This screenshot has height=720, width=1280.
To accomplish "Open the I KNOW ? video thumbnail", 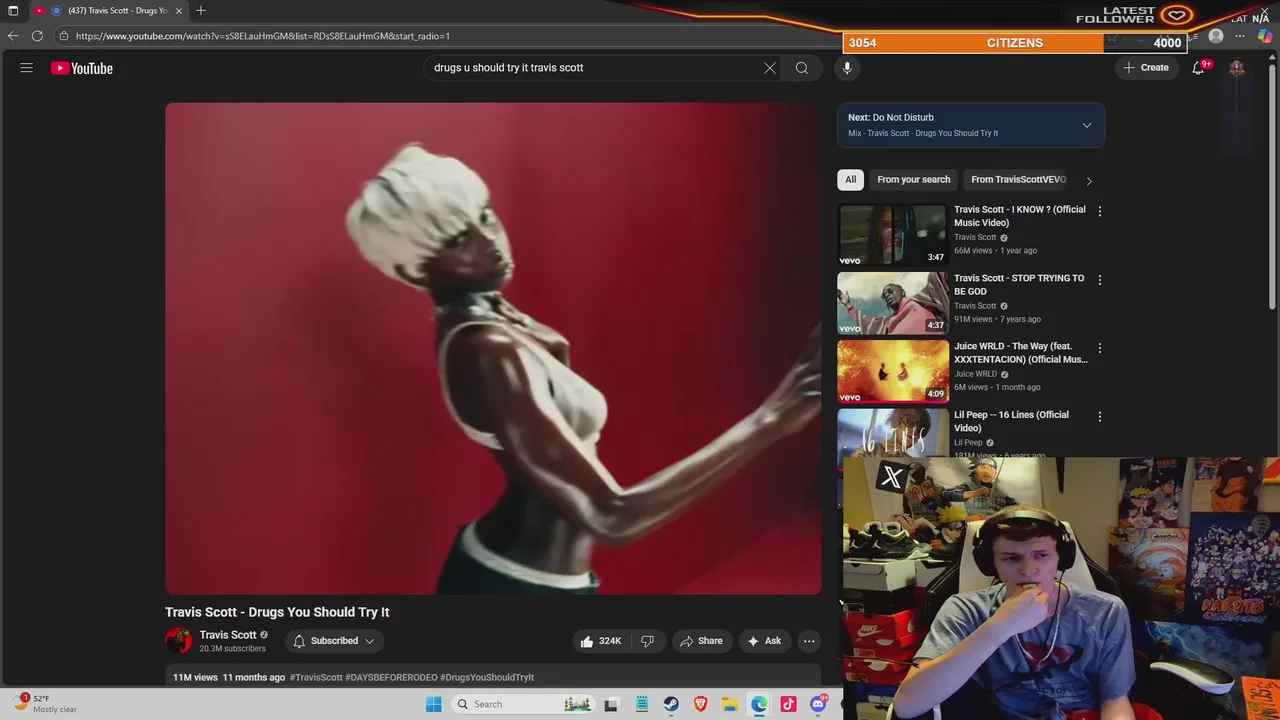I will pos(892,234).
